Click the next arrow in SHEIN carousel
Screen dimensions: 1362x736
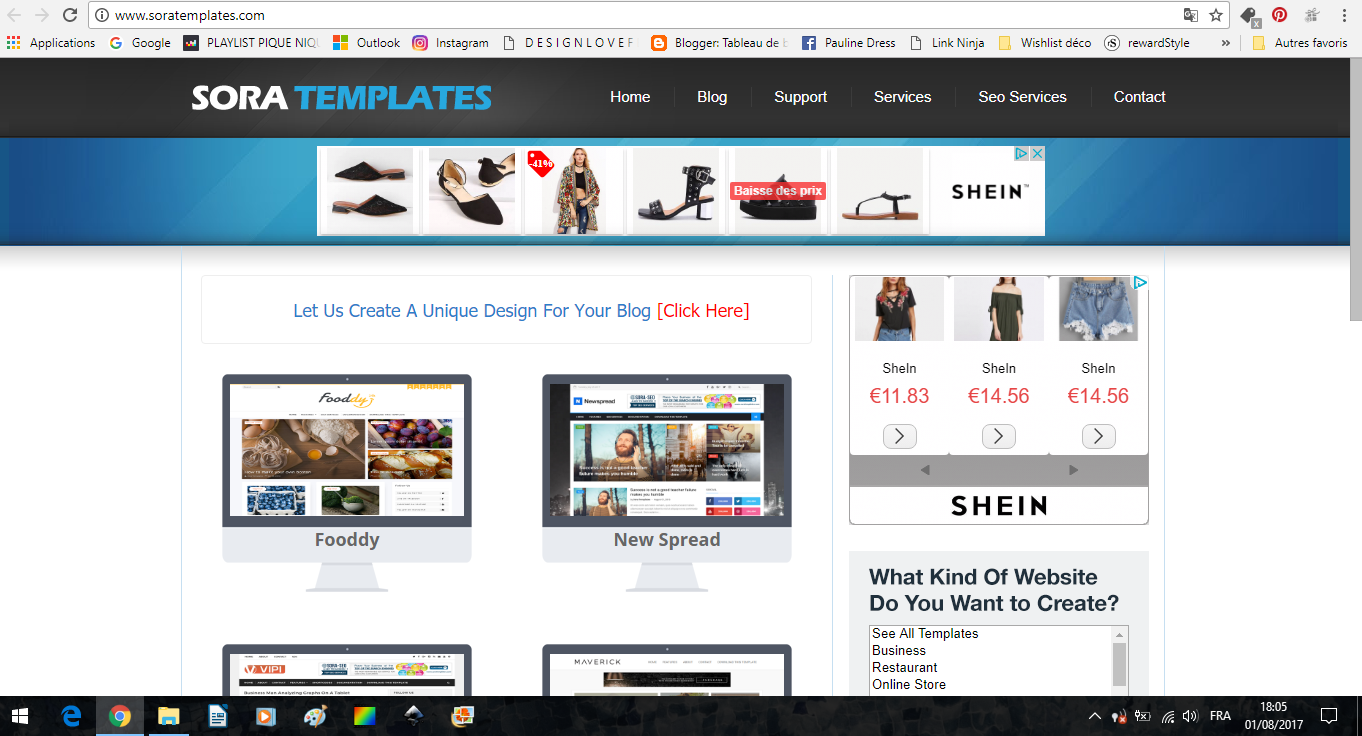pyautogui.click(x=1073, y=470)
